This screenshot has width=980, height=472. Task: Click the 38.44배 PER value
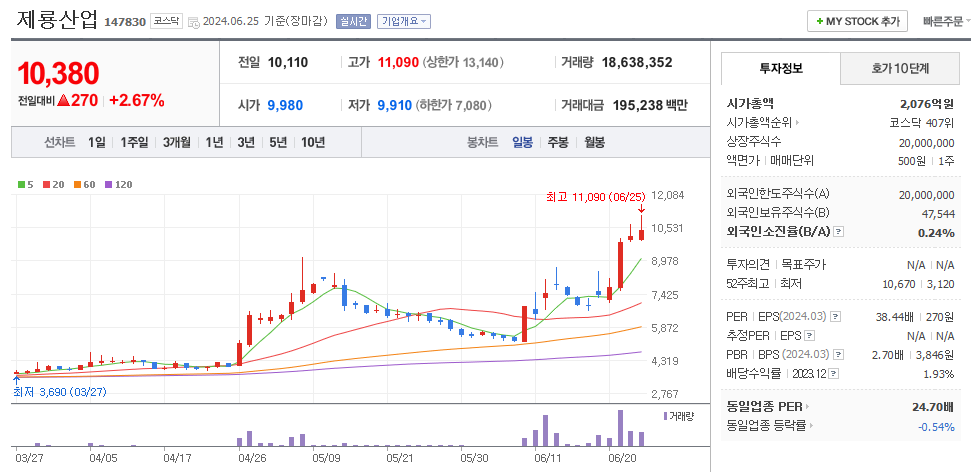click(x=894, y=317)
